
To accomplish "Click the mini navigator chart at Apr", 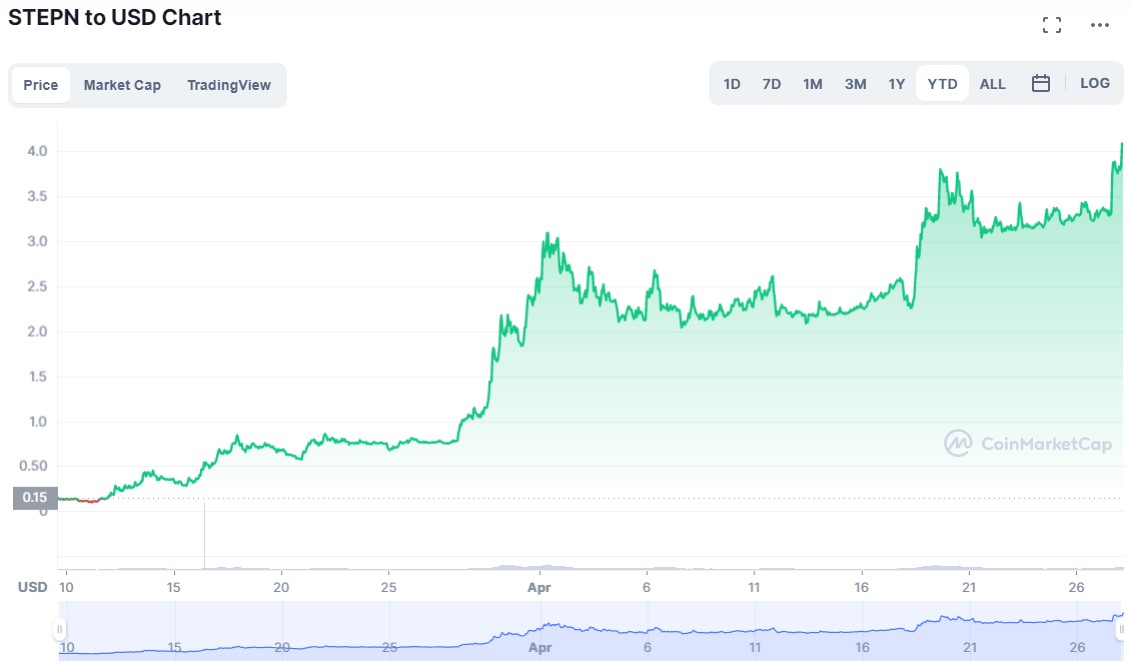I will tap(540, 630).
